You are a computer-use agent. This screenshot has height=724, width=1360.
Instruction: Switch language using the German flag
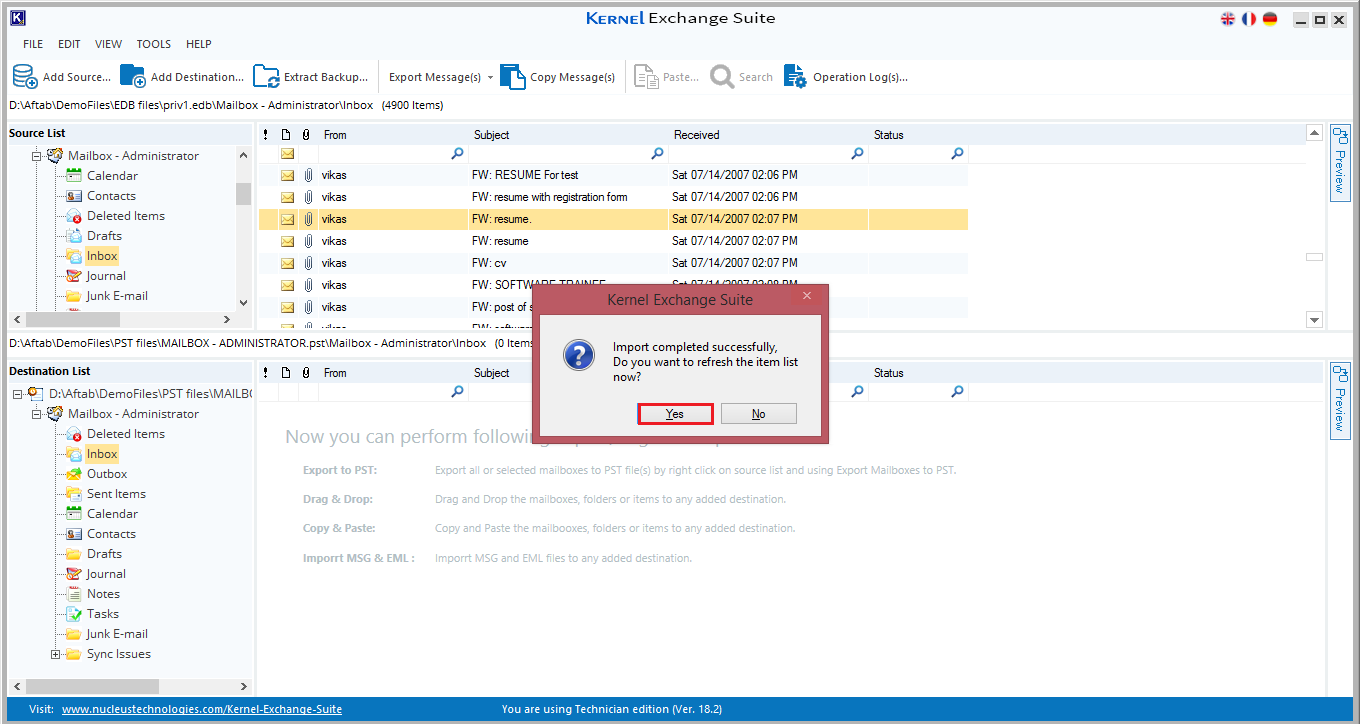[1270, 19]
